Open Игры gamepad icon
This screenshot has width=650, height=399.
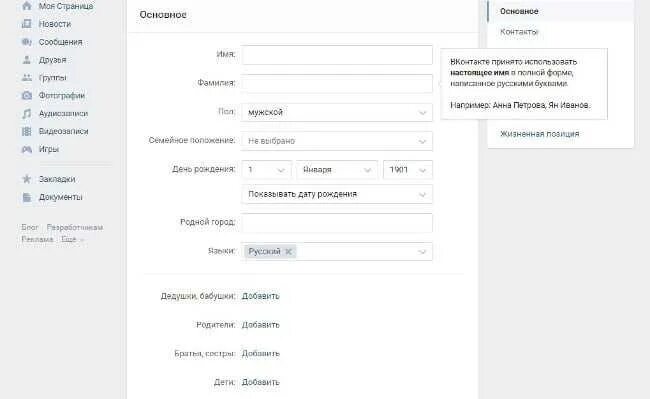[x=27, y=149]
